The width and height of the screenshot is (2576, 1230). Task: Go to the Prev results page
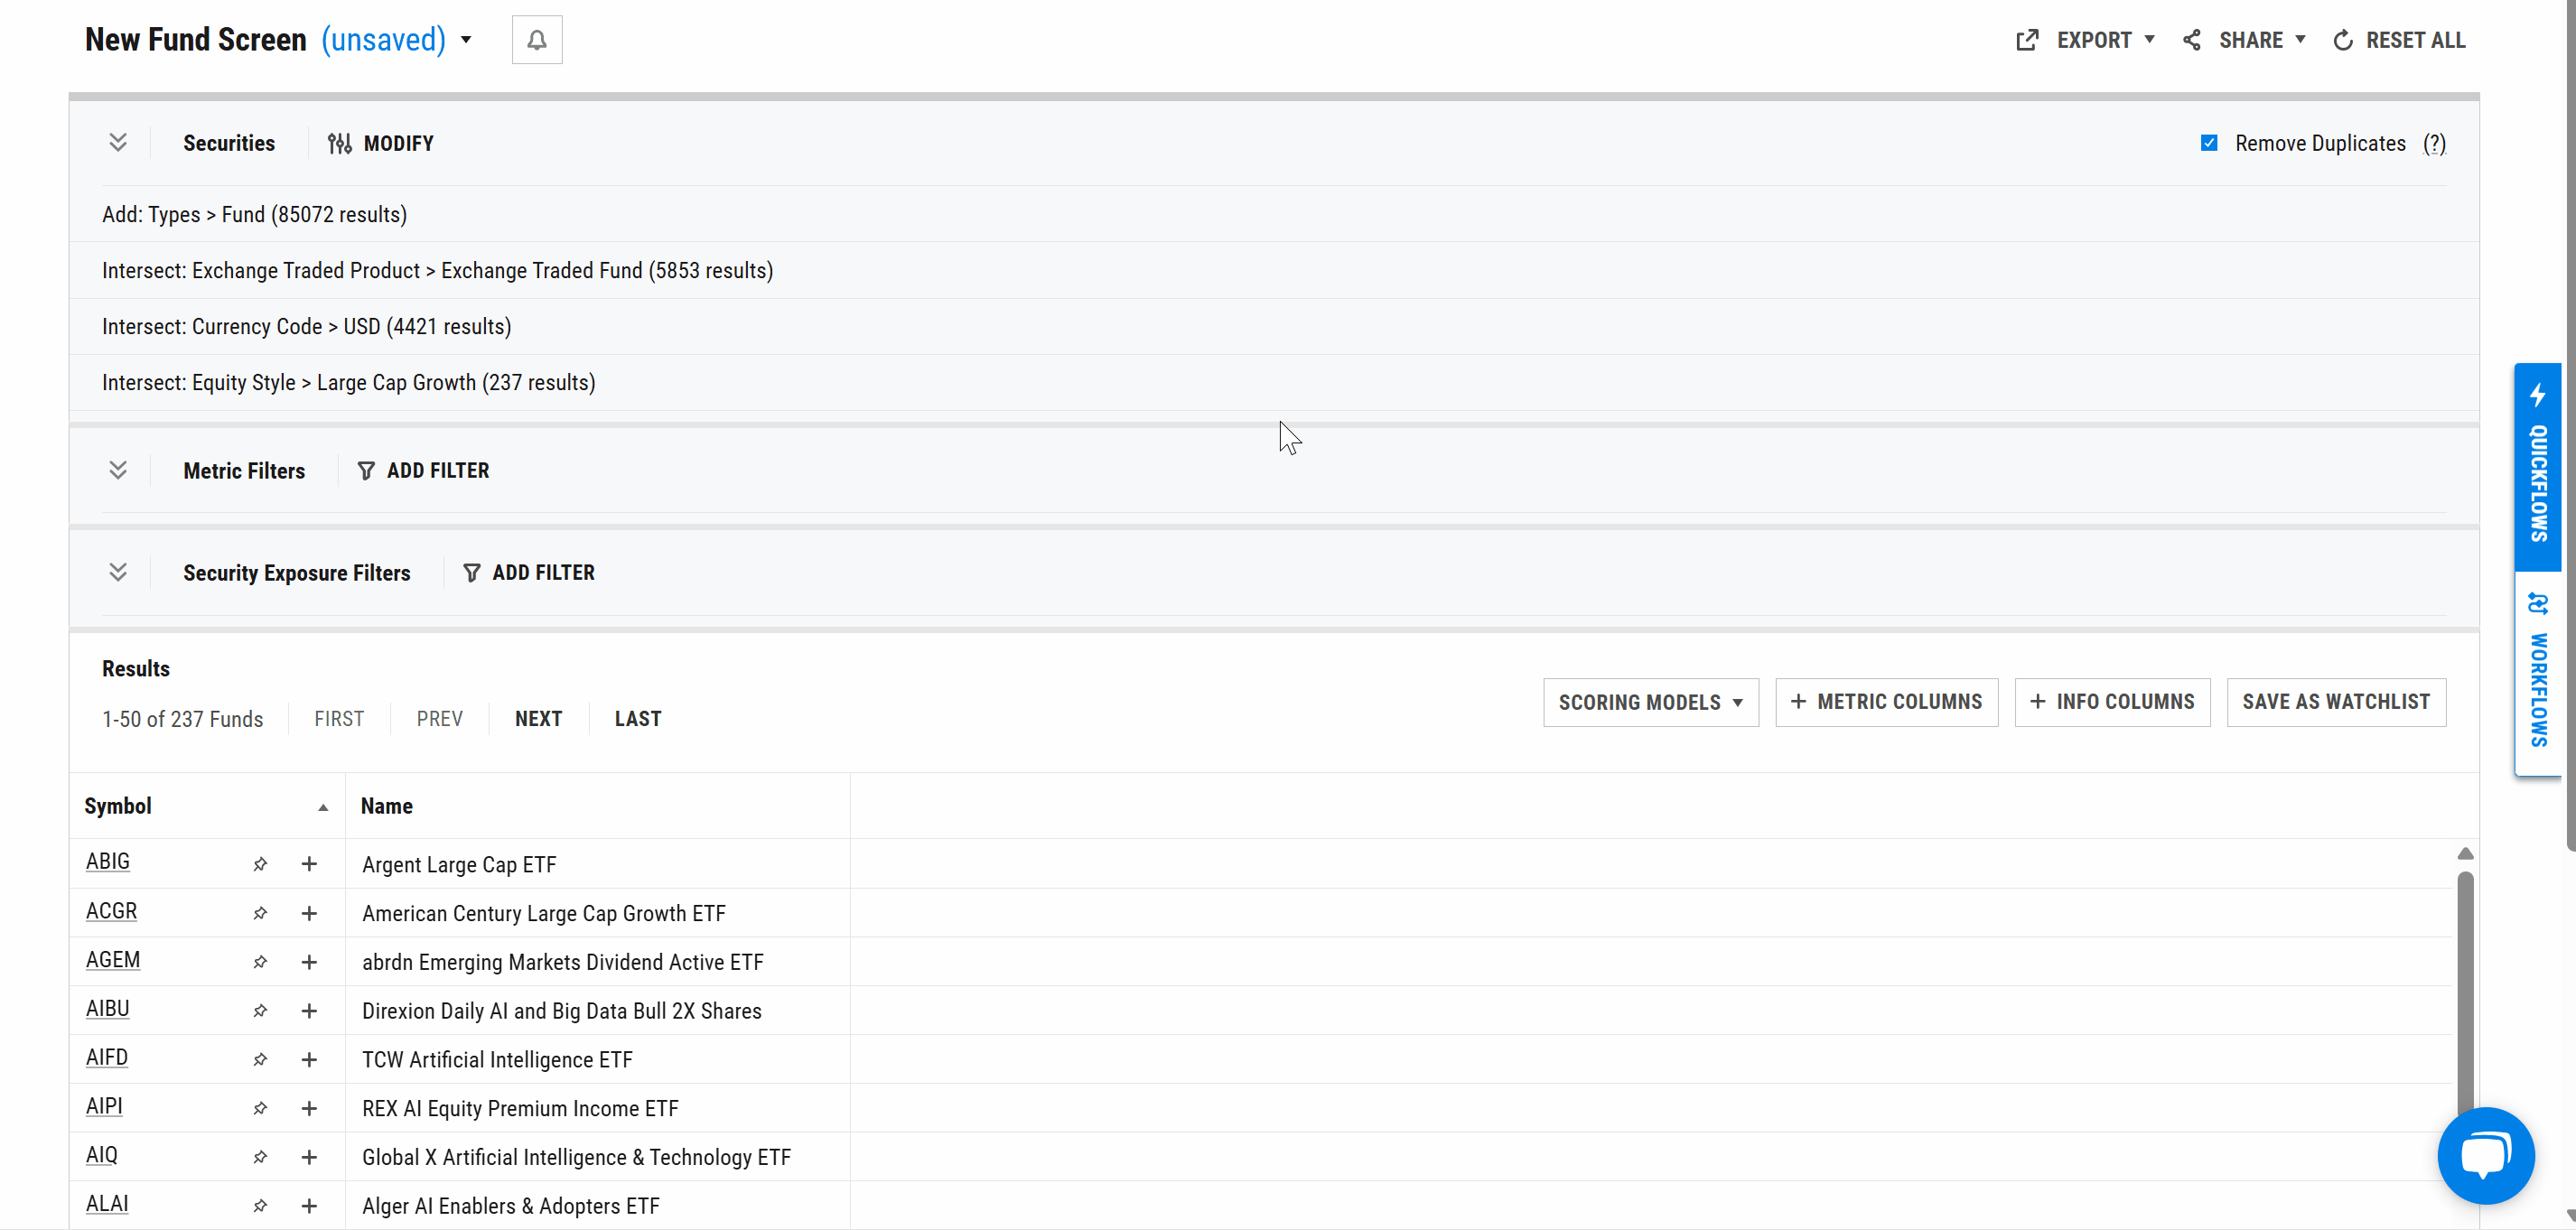tap(440, 719)
